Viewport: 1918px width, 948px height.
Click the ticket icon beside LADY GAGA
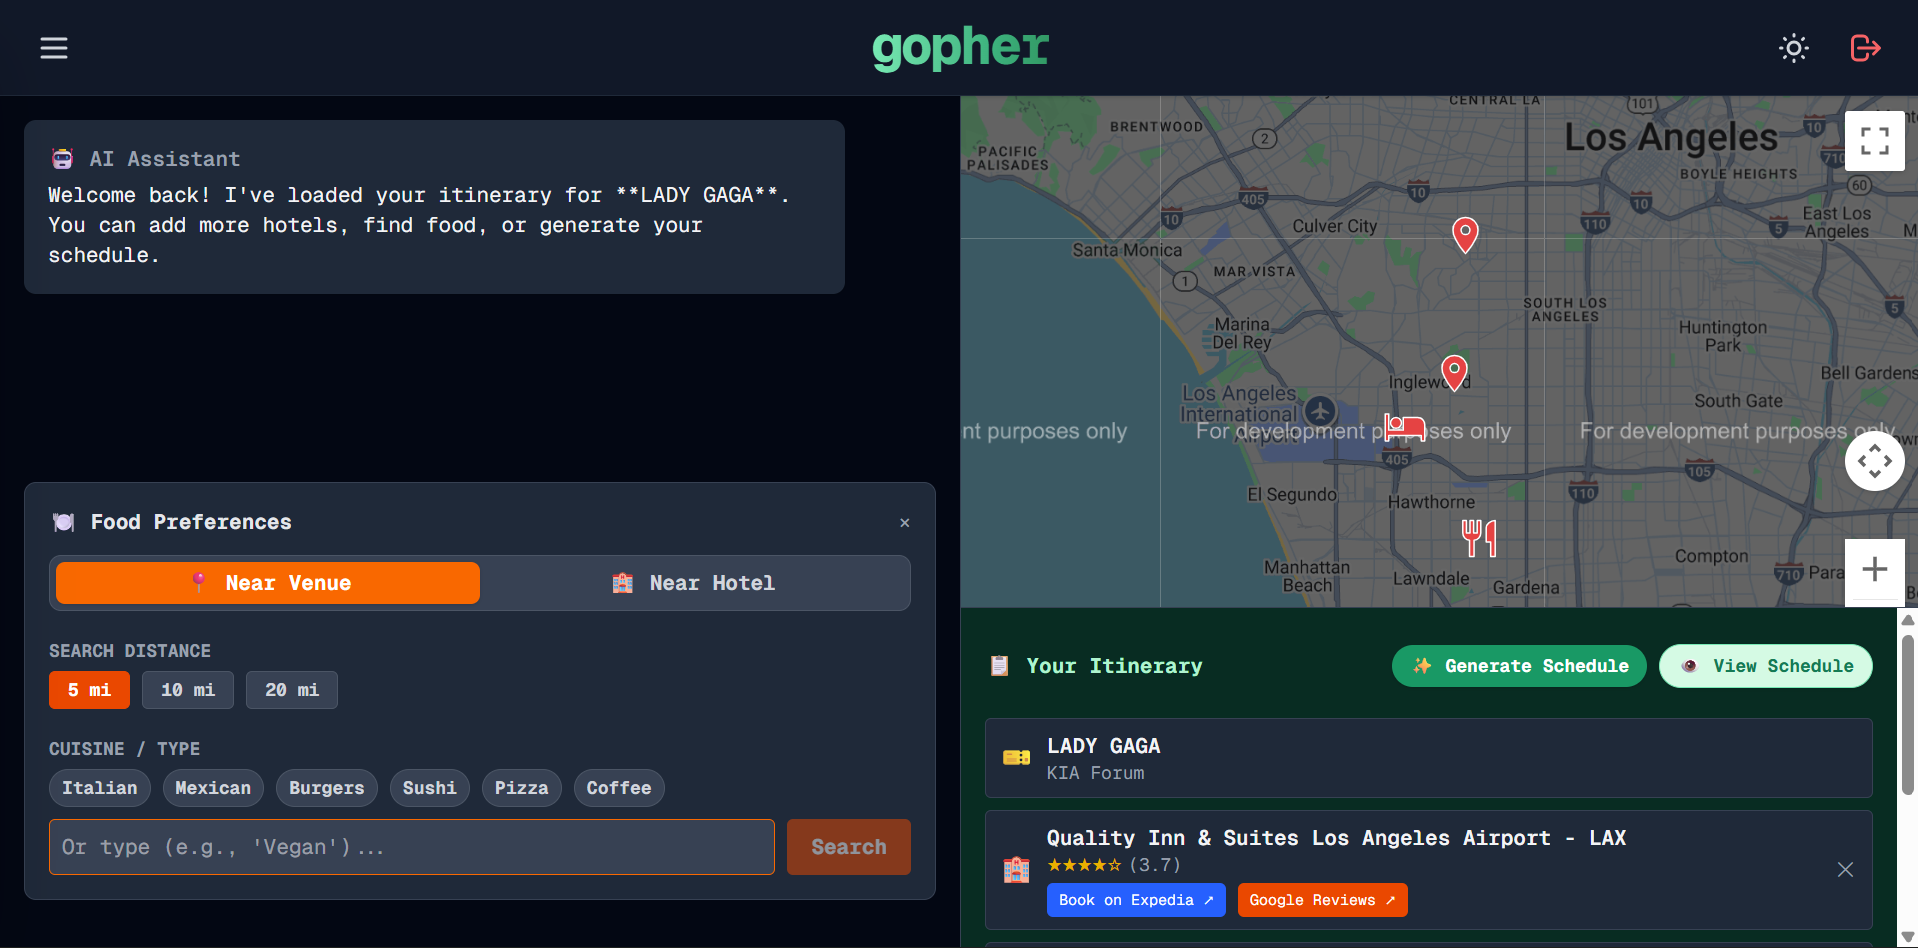[1016, 758]
